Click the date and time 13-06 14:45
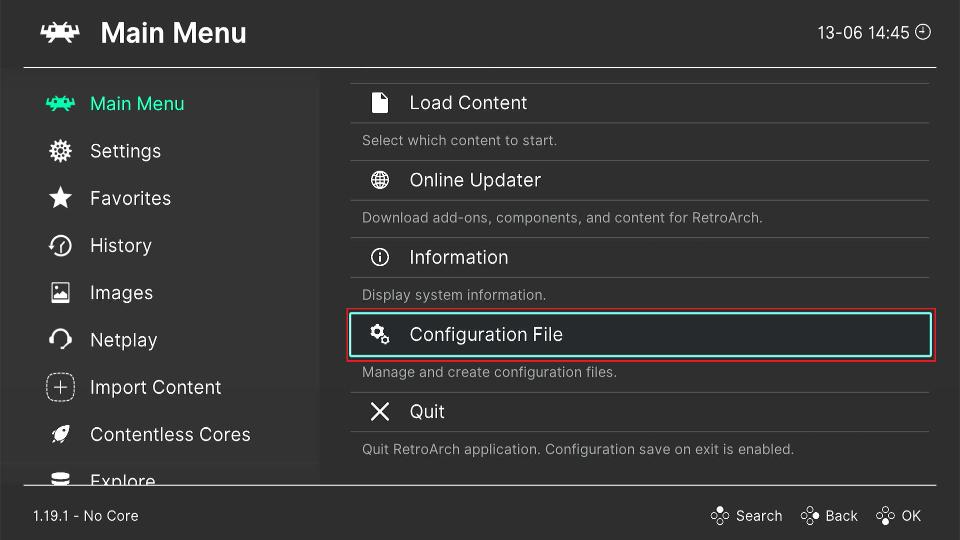Screen dimensions: 960x540 point(863,32)
